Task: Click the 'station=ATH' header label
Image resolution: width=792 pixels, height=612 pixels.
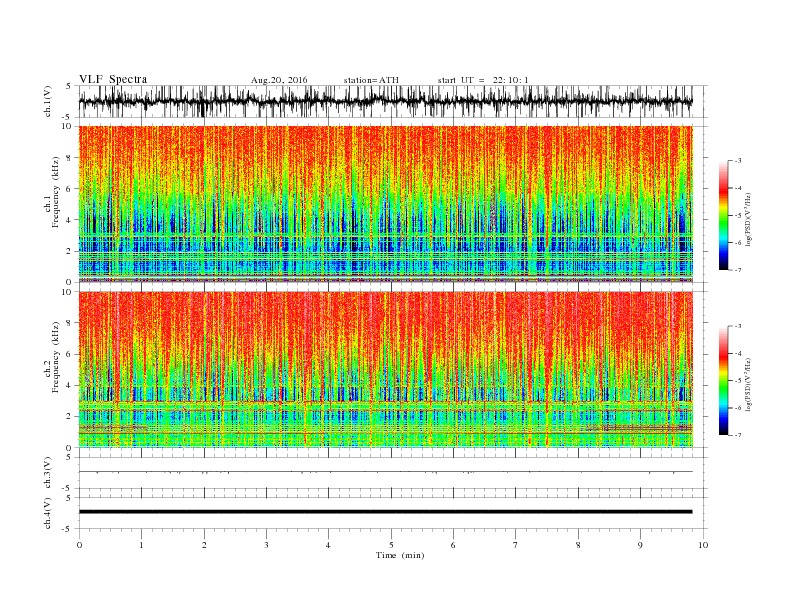Action: (371, 80)
